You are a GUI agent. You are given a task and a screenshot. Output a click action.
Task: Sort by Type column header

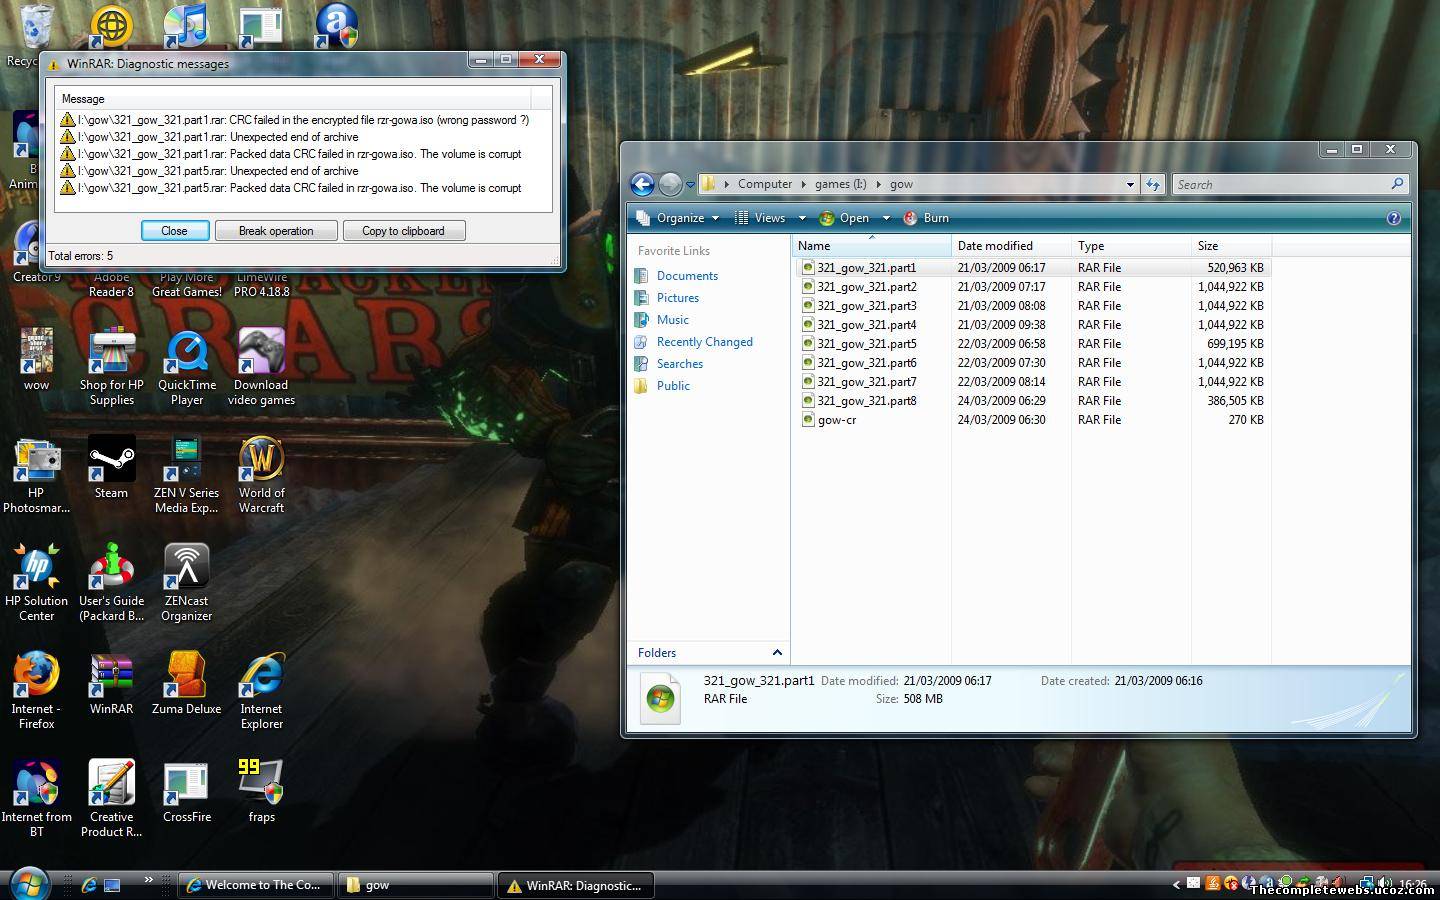(1131, 246)
